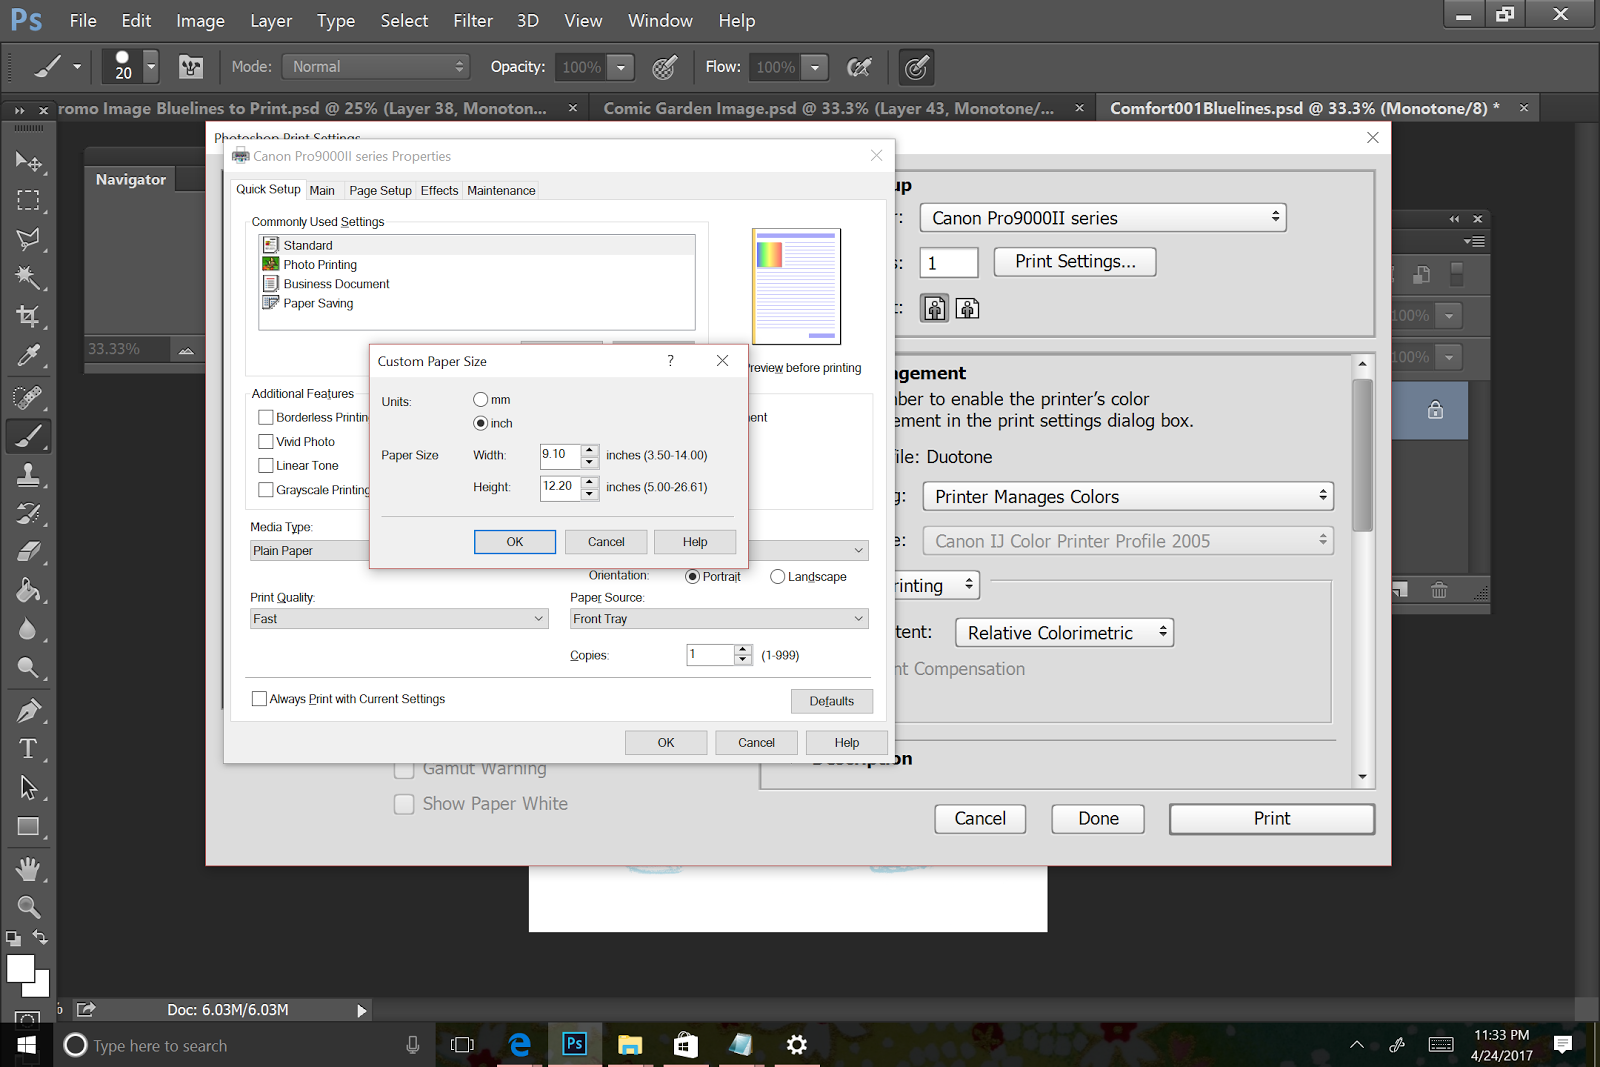Open File Explorer from the taskbar
This screenshot has height=1067, width=1600.
630,1045
